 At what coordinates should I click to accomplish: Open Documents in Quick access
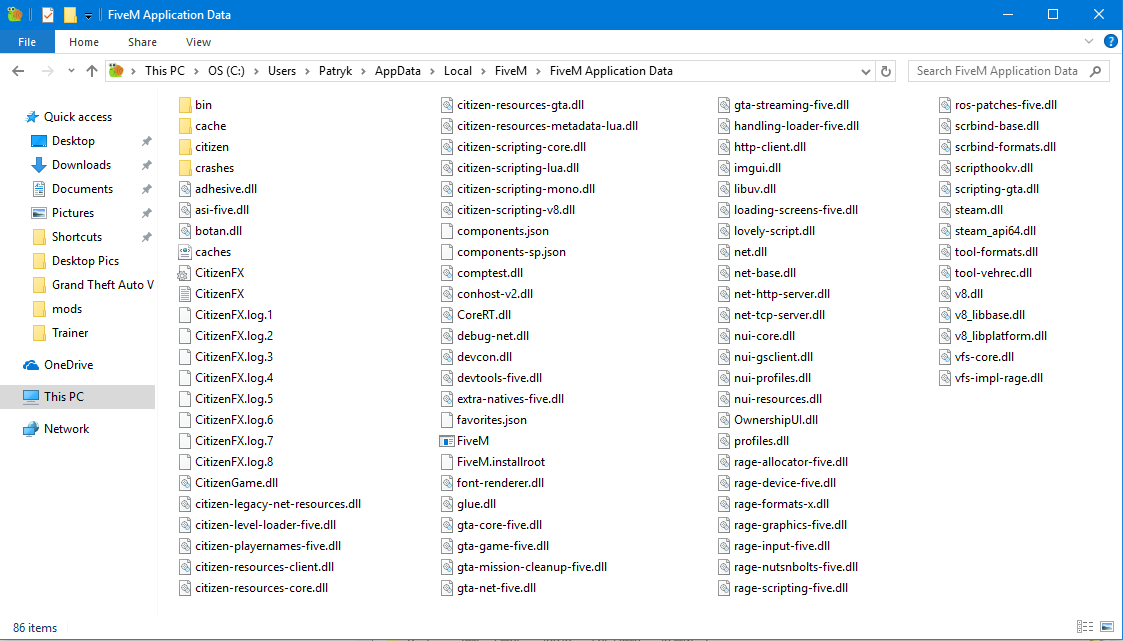pyautogui.click(x=82, y=189)
